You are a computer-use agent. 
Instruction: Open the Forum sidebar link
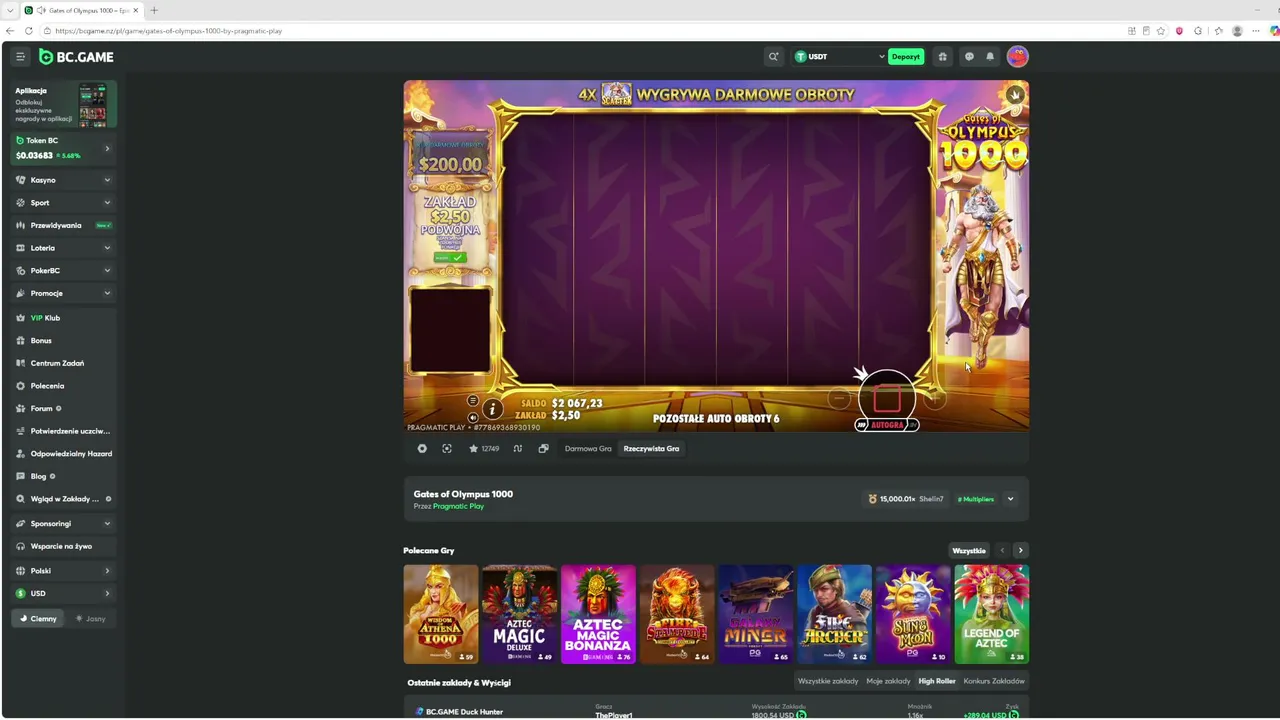[64, 409]
